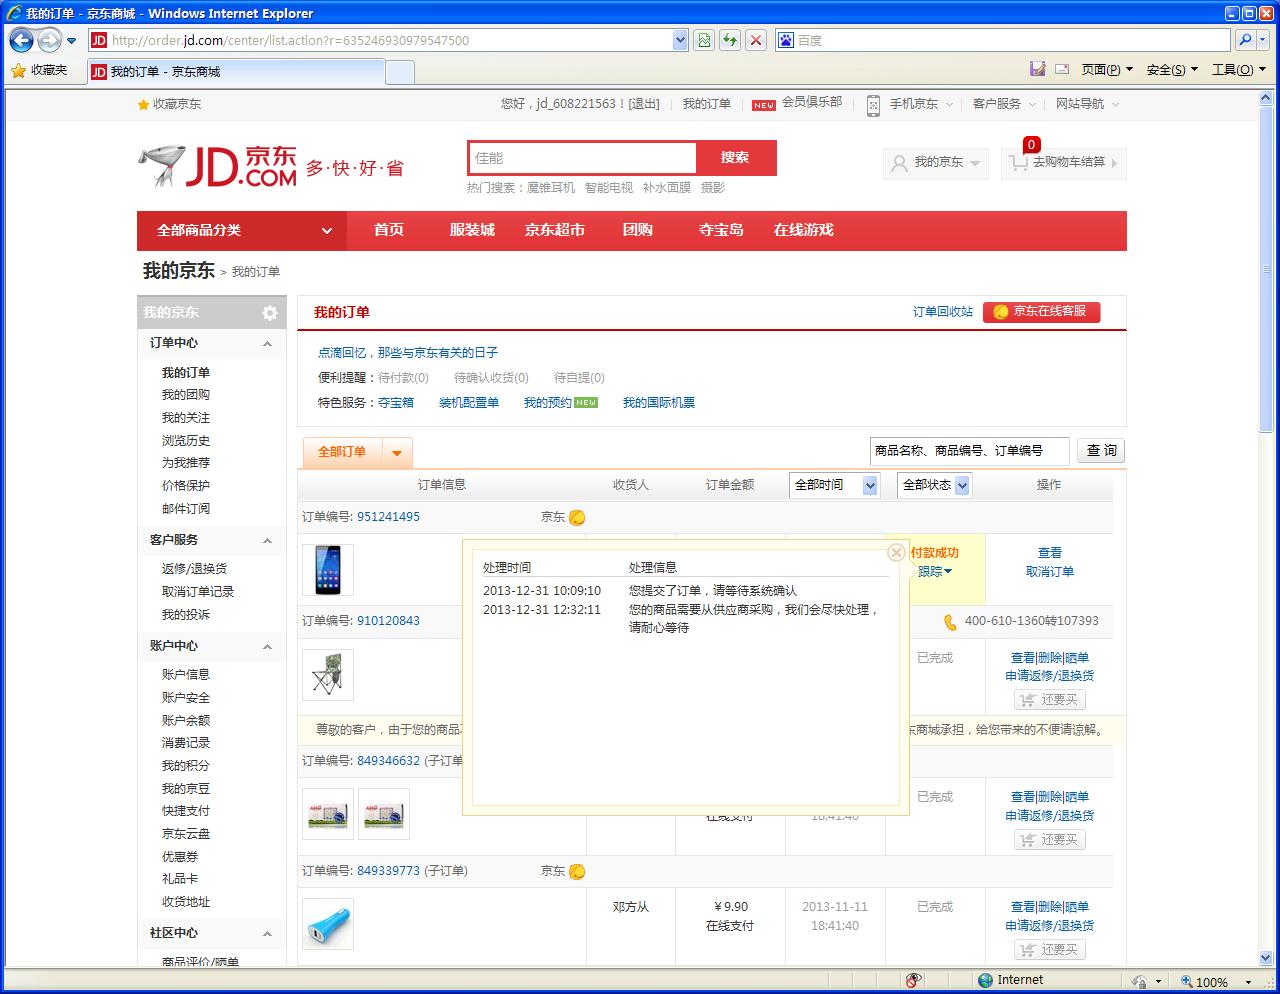Click the JD.com logo

pos(219,166)
